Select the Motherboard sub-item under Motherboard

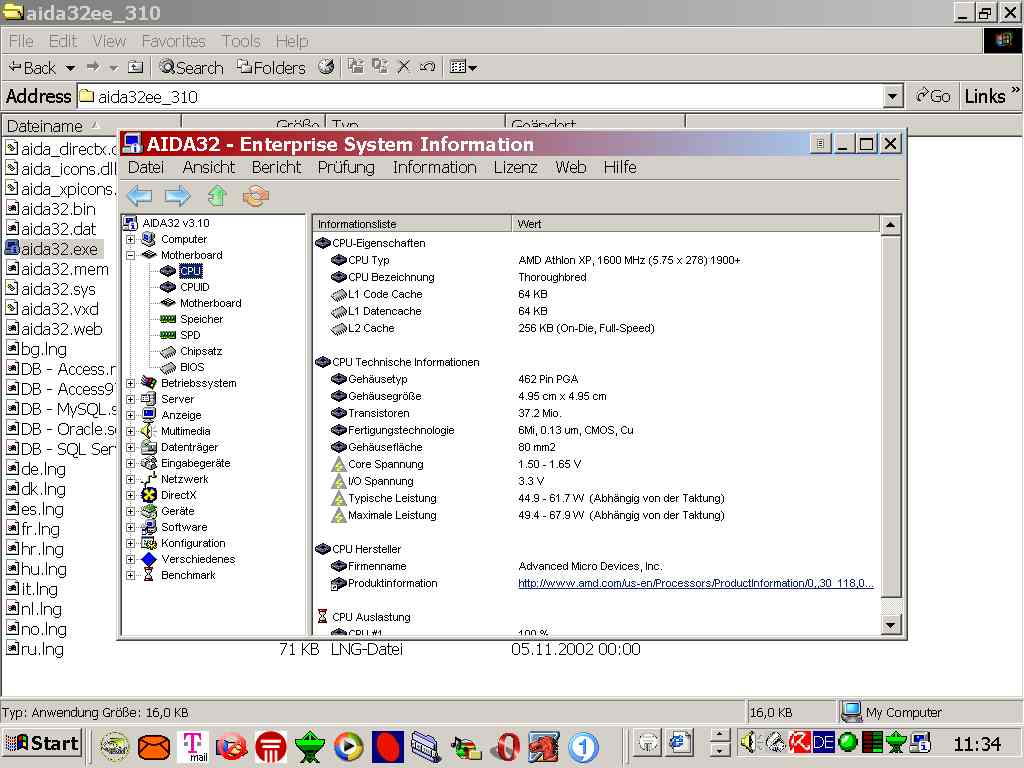(x=210, y=303)
